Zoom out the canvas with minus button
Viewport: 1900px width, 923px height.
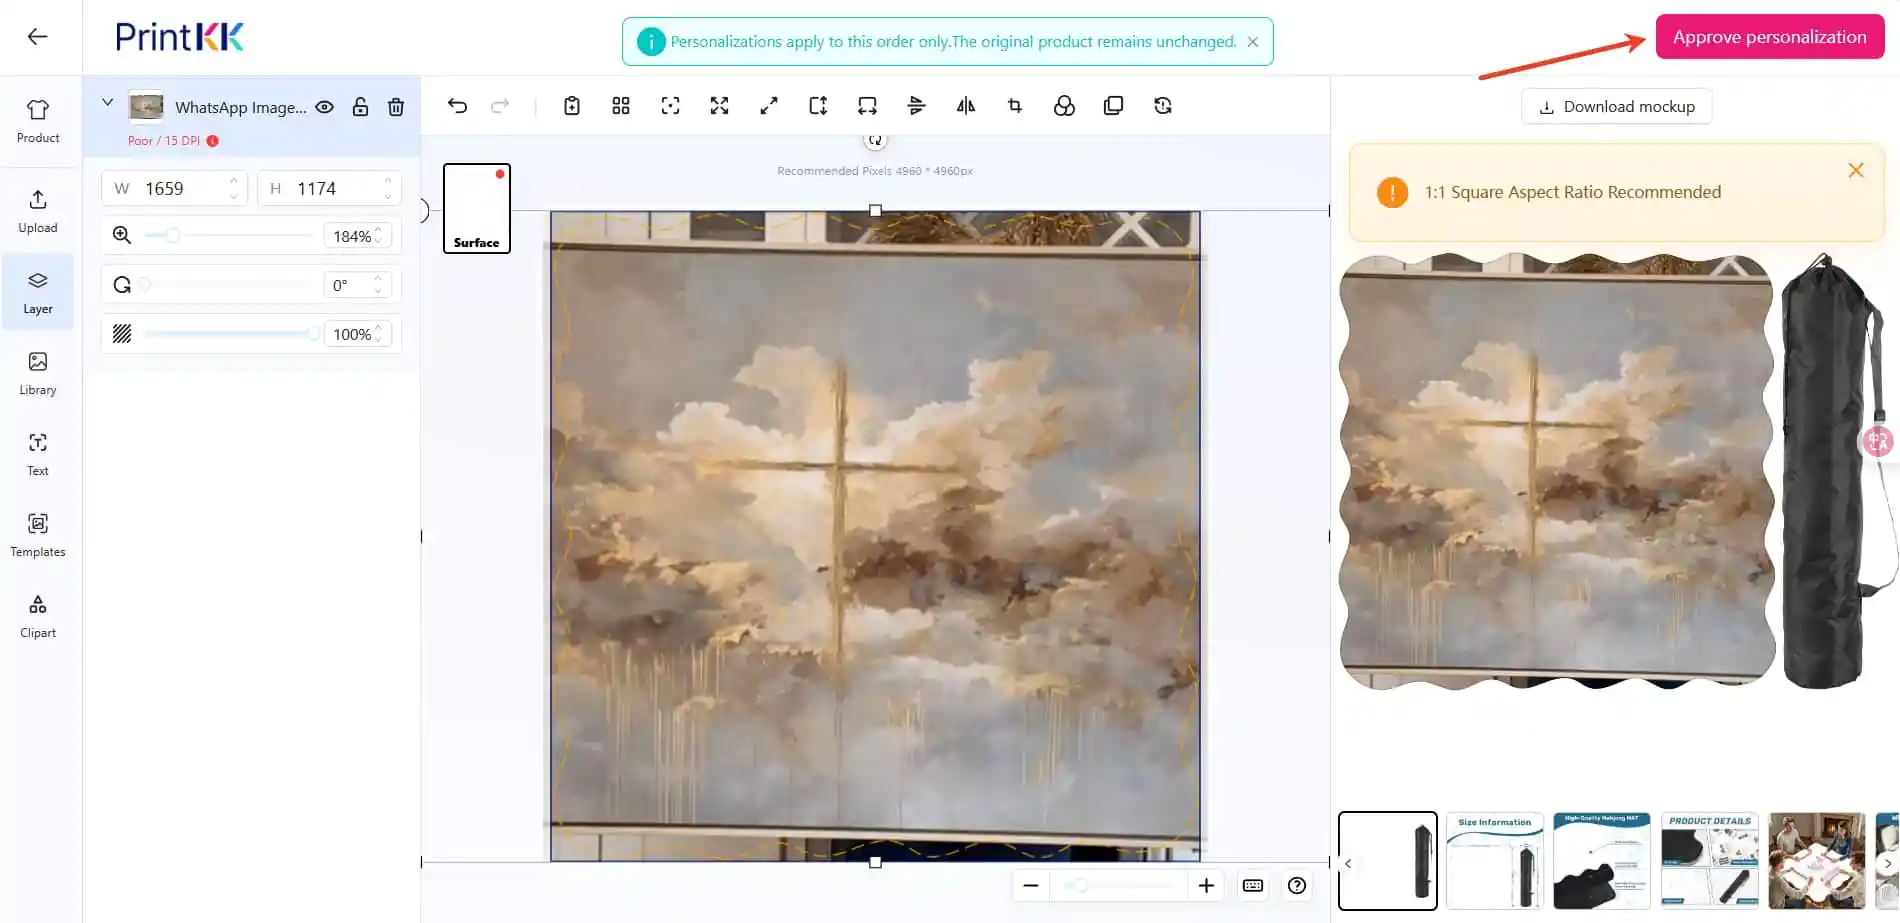pos(1031,886)
